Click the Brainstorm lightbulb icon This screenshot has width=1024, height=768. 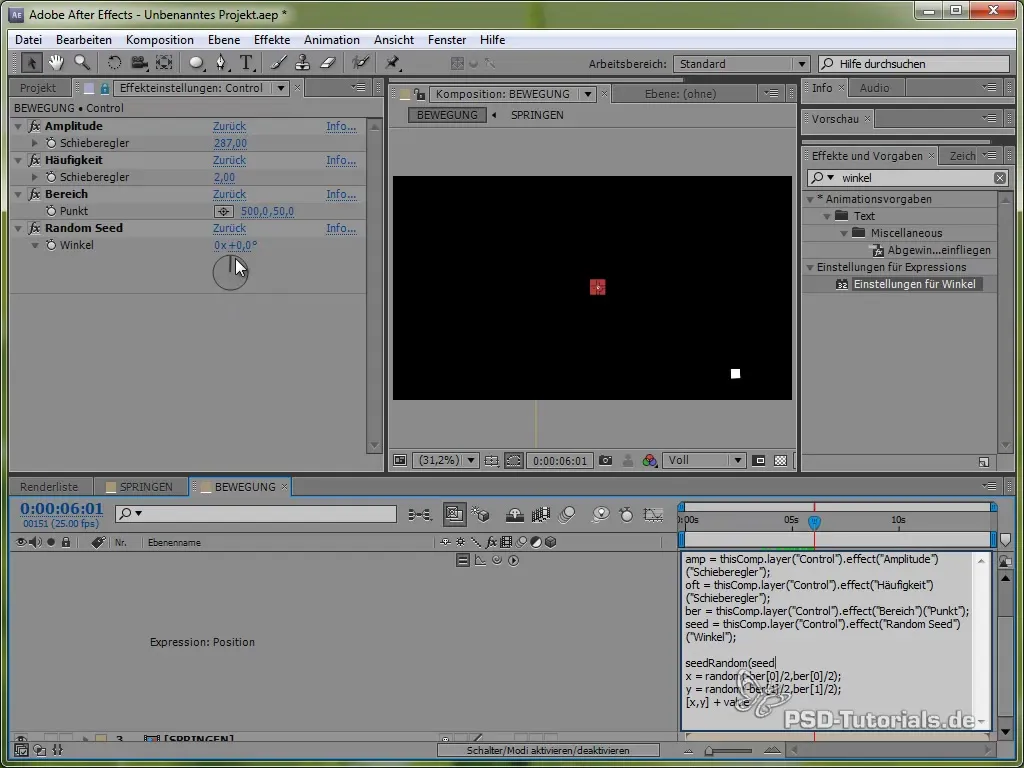pyautogui.click(x=600, y=515)
